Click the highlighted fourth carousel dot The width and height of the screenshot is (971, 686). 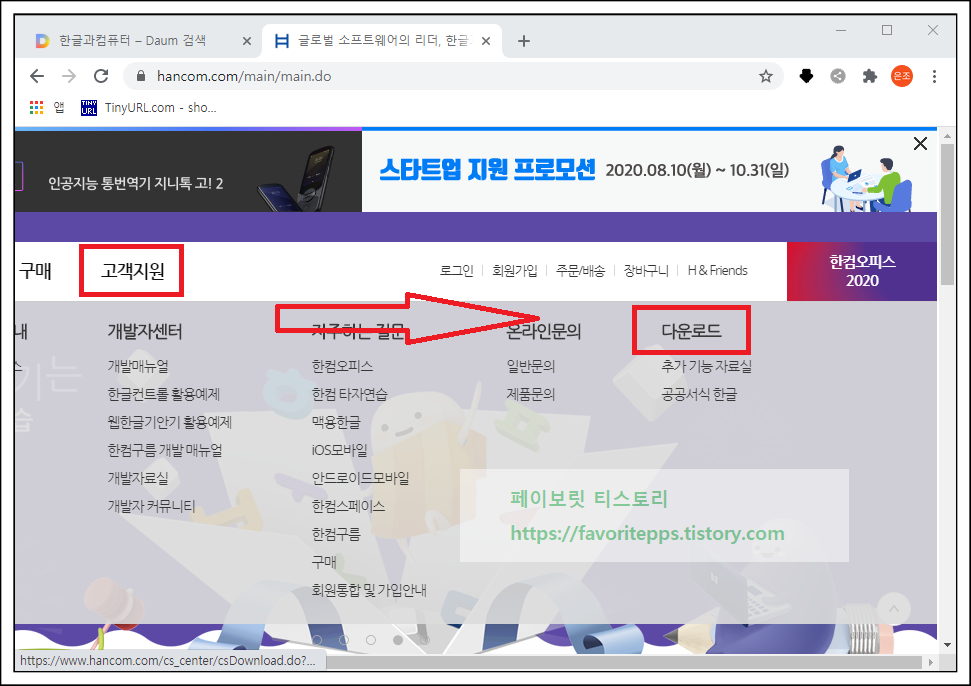[x=398, y=640]
